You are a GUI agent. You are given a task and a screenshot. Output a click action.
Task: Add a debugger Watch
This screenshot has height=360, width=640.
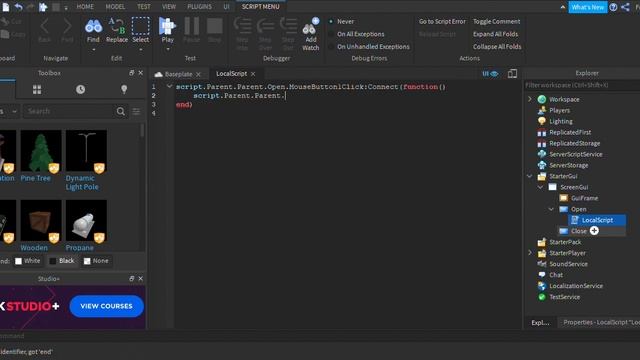point(311,34)
